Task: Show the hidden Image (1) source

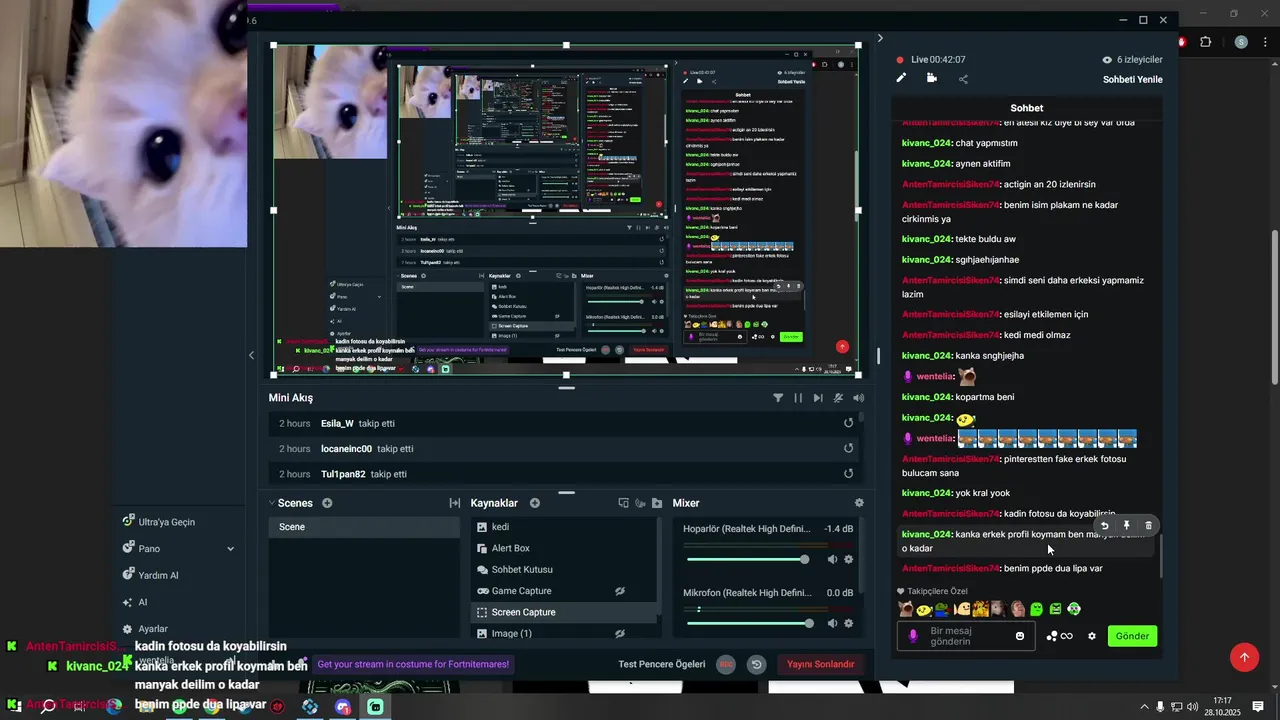Action: (620, 633)
